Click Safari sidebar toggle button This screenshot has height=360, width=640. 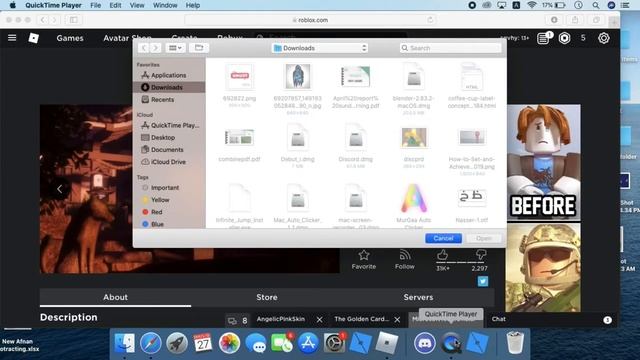[x=73, y=20]
